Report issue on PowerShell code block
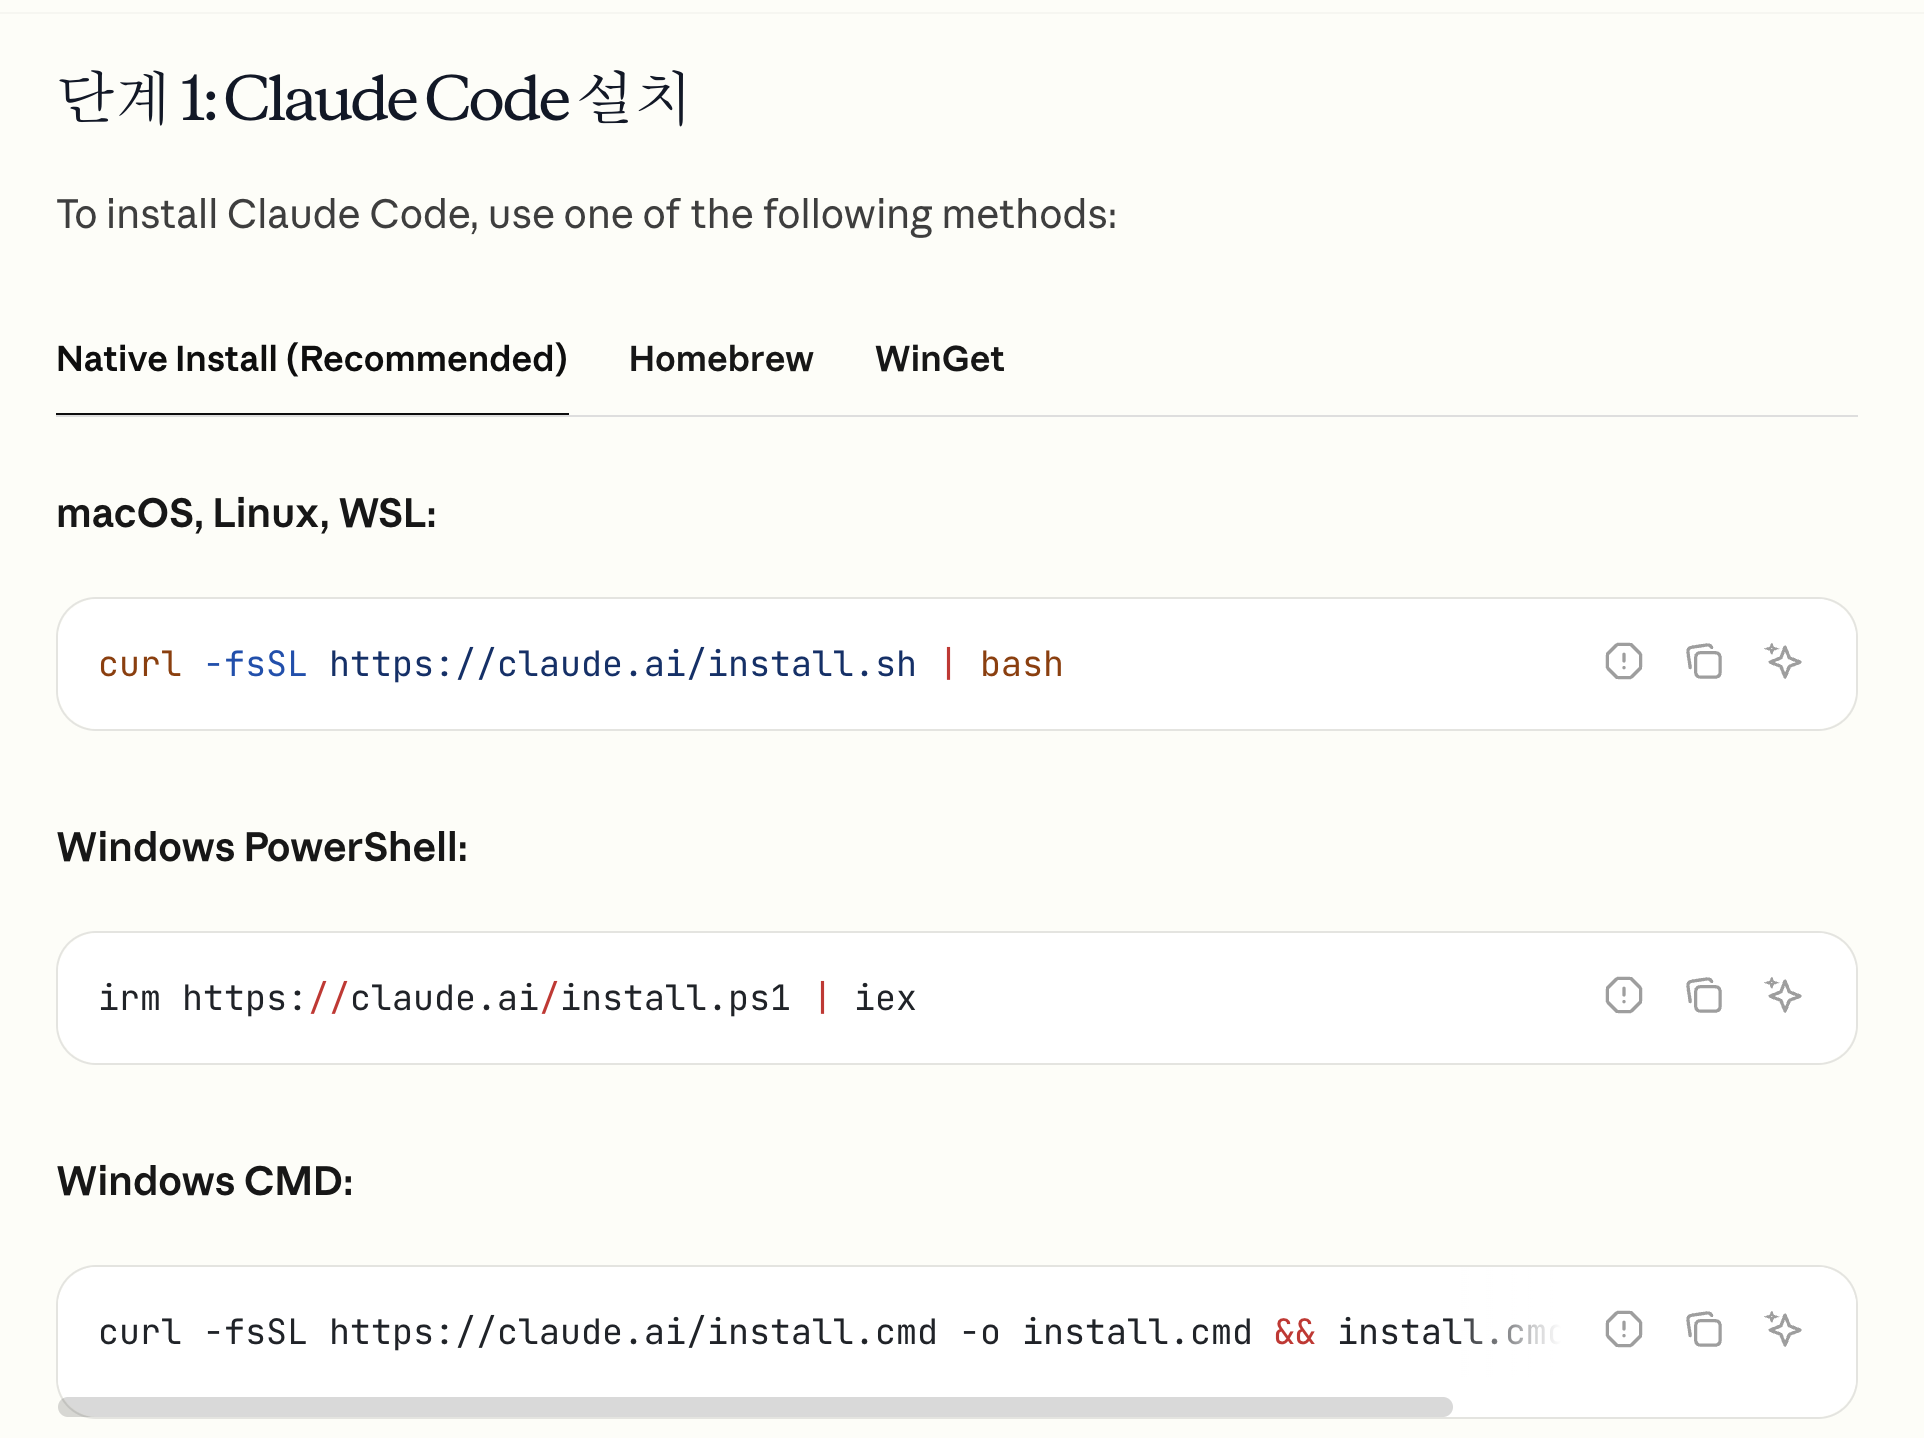Viewport: 1924px width, 1438px height. click(1623, 996)
